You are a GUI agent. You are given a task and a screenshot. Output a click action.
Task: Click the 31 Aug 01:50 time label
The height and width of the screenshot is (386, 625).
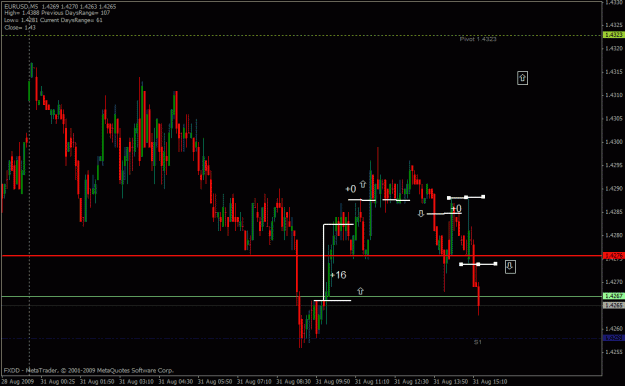[x=97, y=382]
